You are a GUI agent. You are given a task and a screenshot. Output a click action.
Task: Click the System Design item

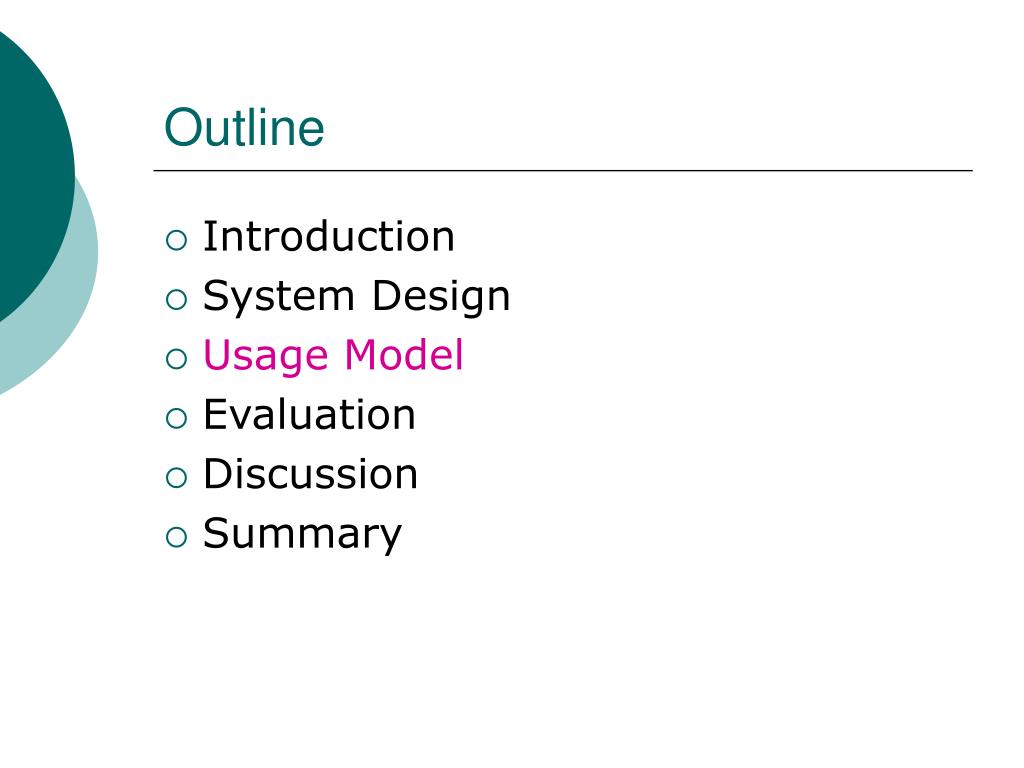(357, 297)
